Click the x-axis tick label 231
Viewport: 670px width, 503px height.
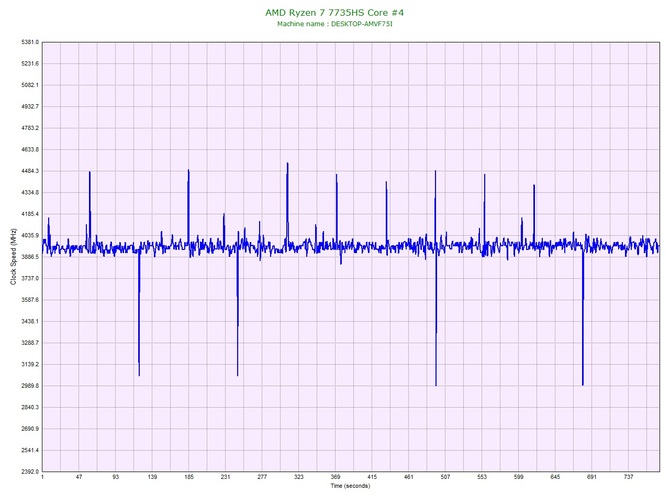pyautogui.click(x=226, y=477)
